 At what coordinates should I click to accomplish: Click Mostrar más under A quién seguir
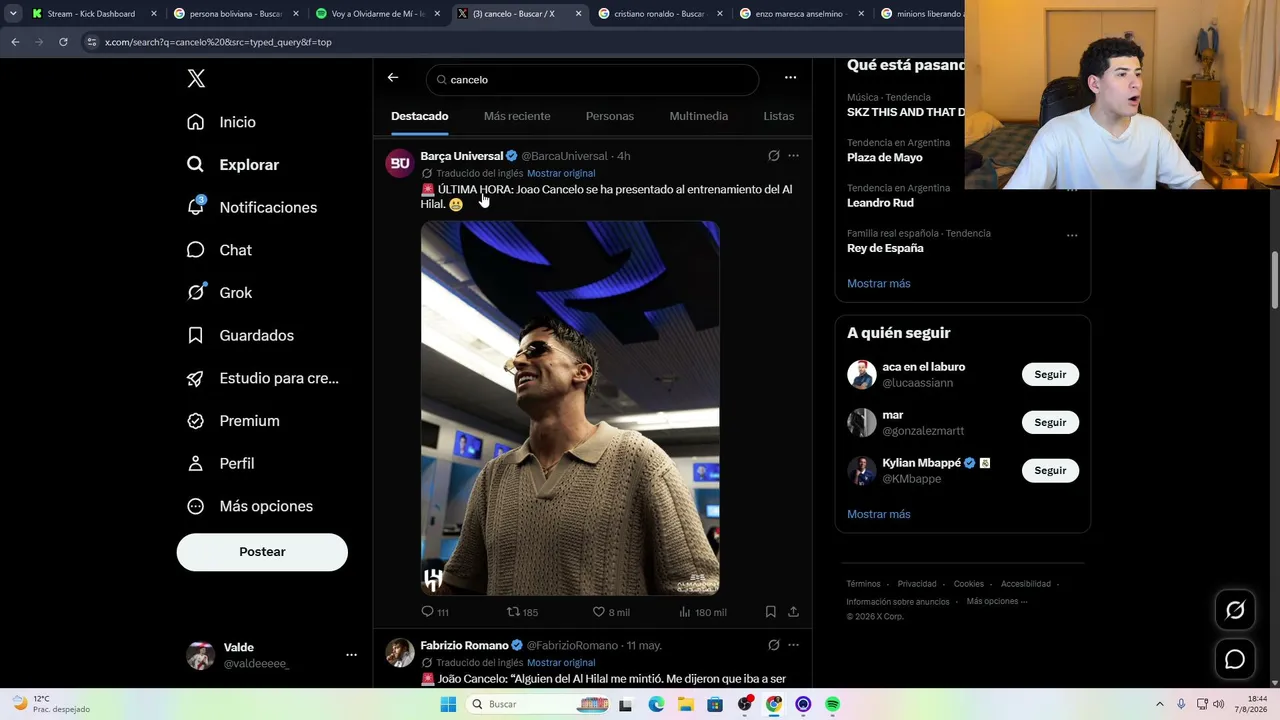point(879,514)
